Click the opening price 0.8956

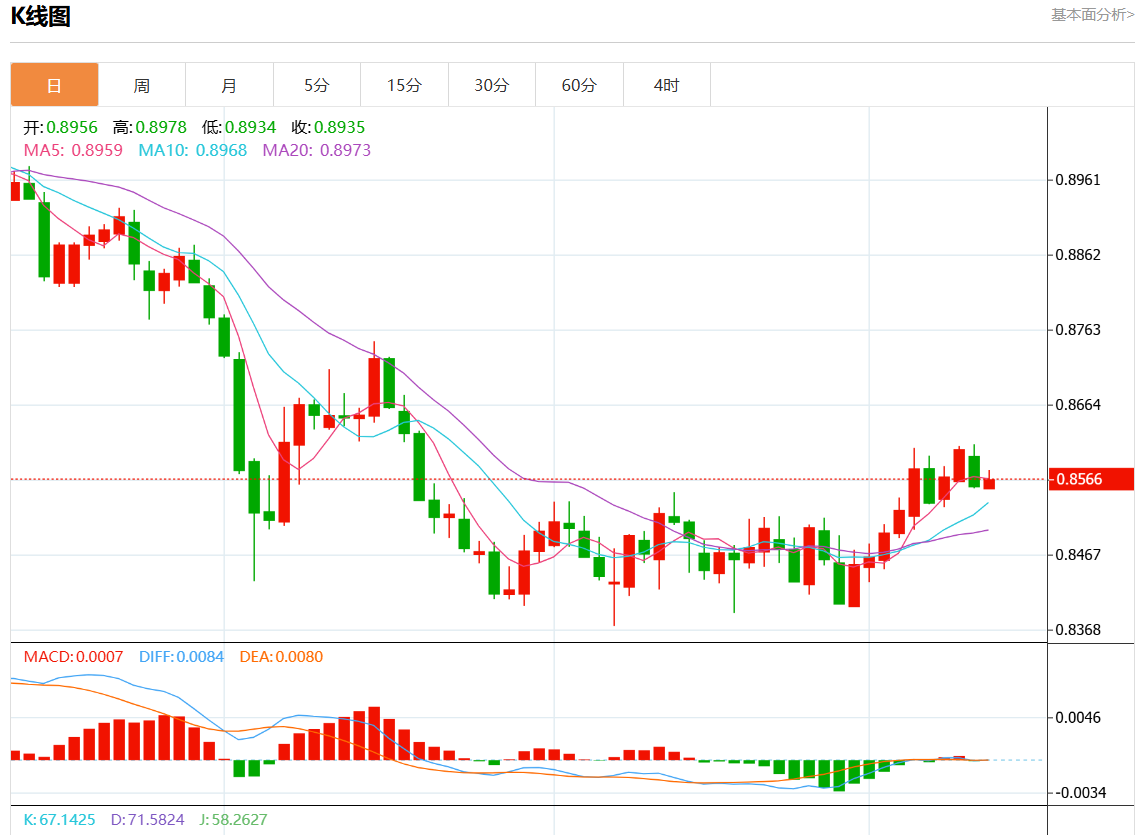point(72,127)
